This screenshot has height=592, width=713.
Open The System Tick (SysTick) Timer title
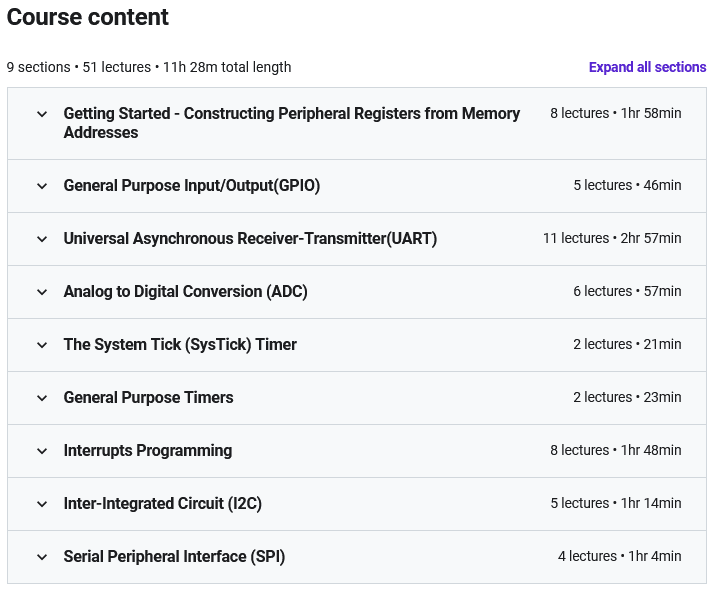click(x=180, y=345)
